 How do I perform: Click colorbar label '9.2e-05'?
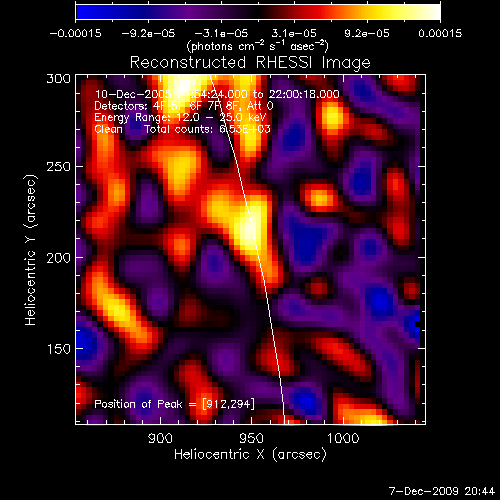[x=367, y=33]
